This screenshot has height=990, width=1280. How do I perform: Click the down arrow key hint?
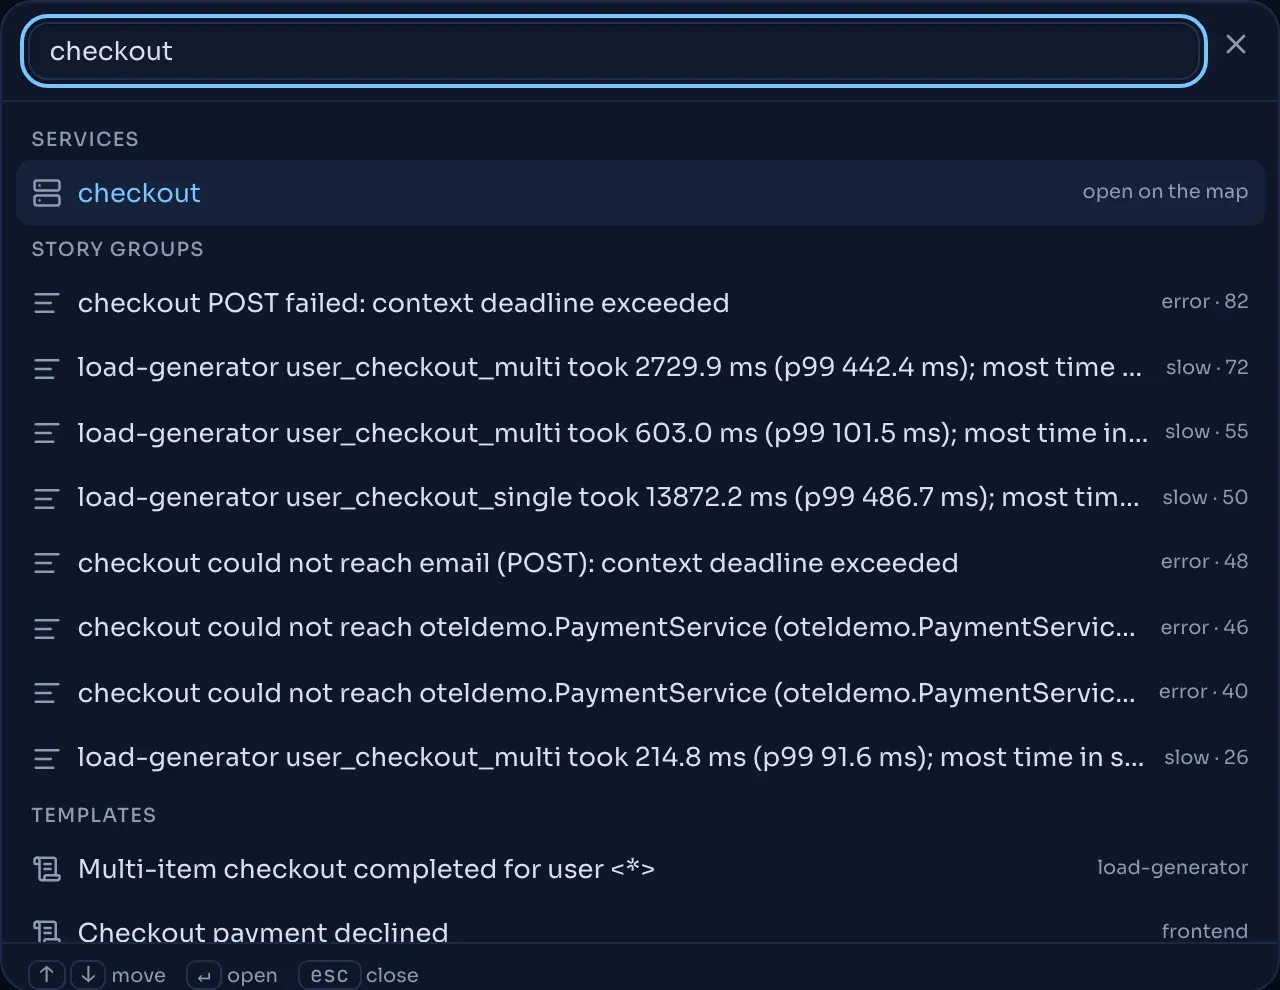(88, 974)
